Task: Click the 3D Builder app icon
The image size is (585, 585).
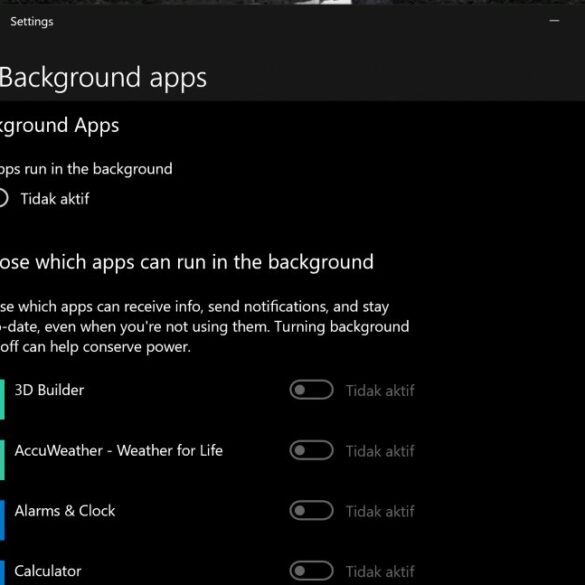Action: (x=2, y=400)
